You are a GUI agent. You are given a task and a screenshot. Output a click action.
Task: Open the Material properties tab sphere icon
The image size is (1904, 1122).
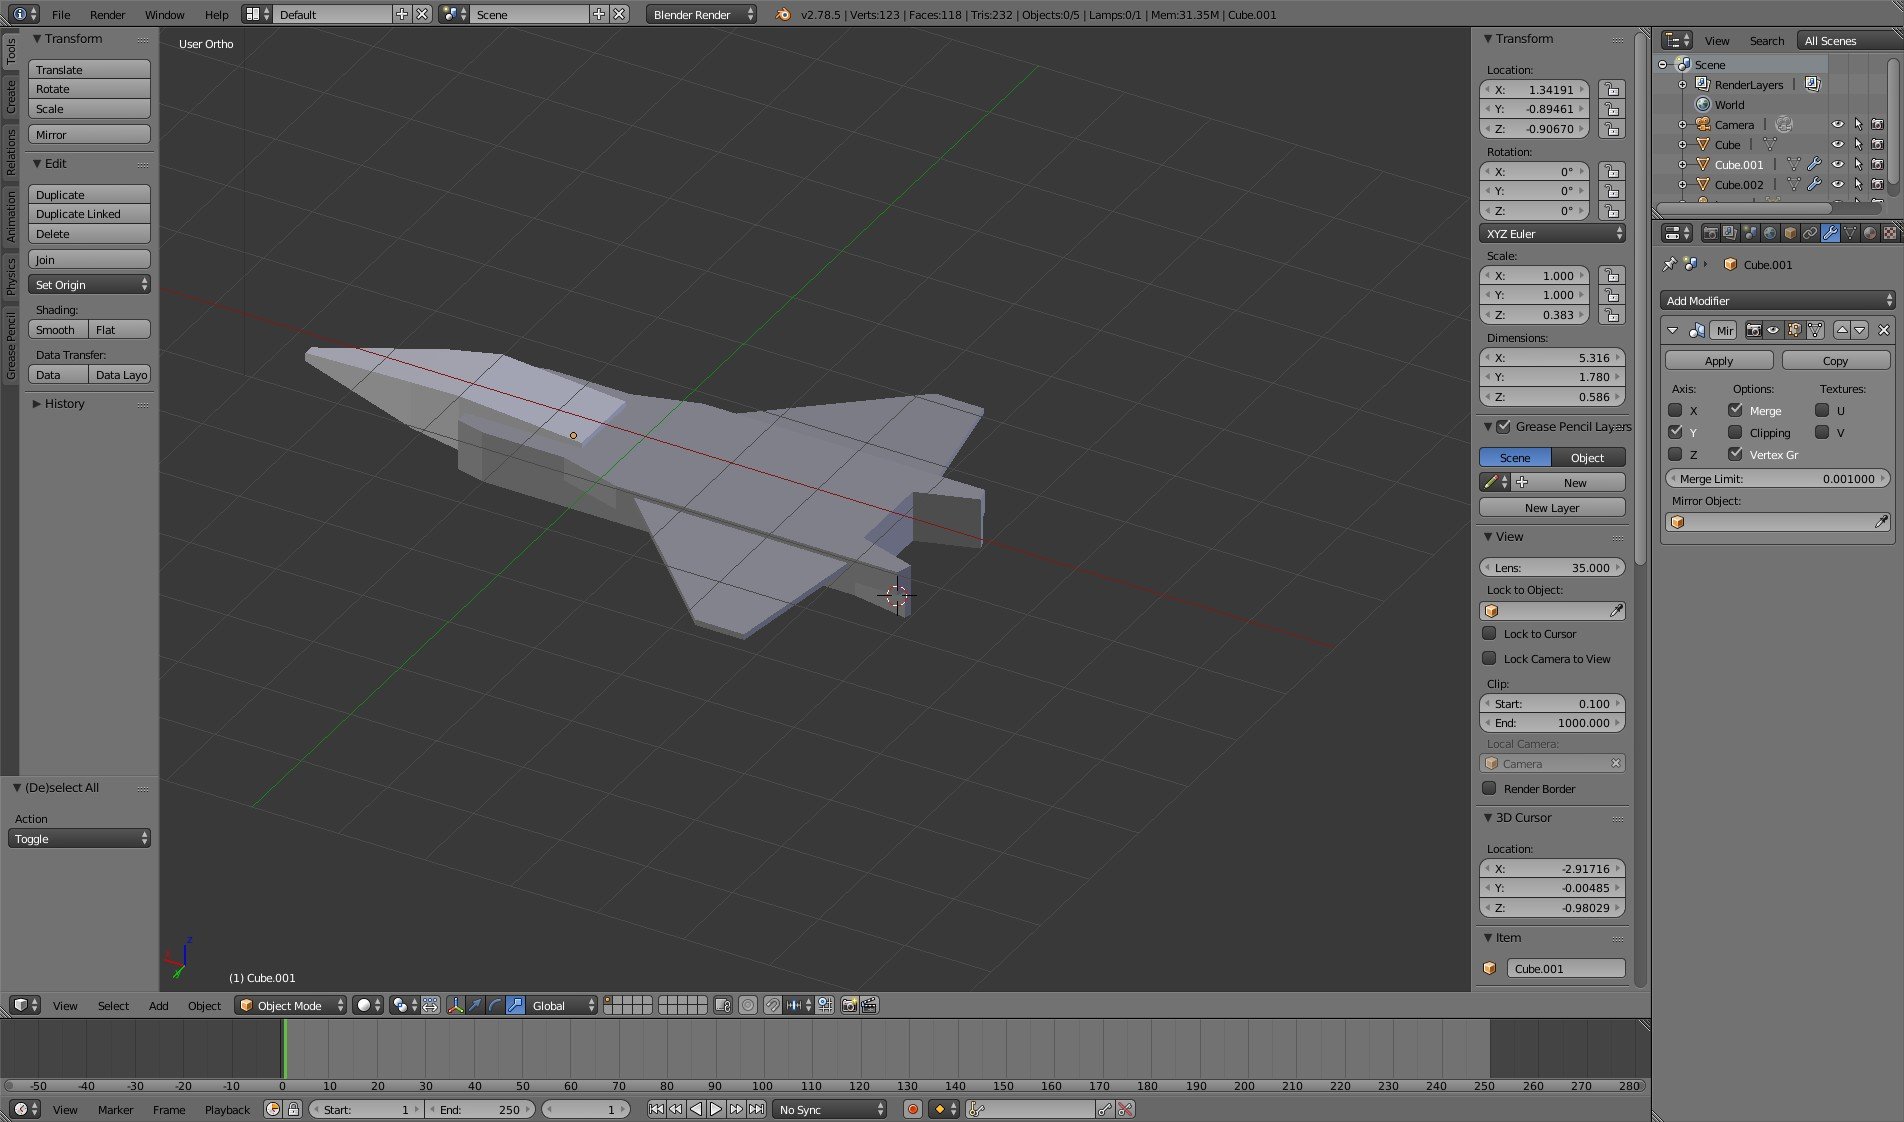point(1870,233)
